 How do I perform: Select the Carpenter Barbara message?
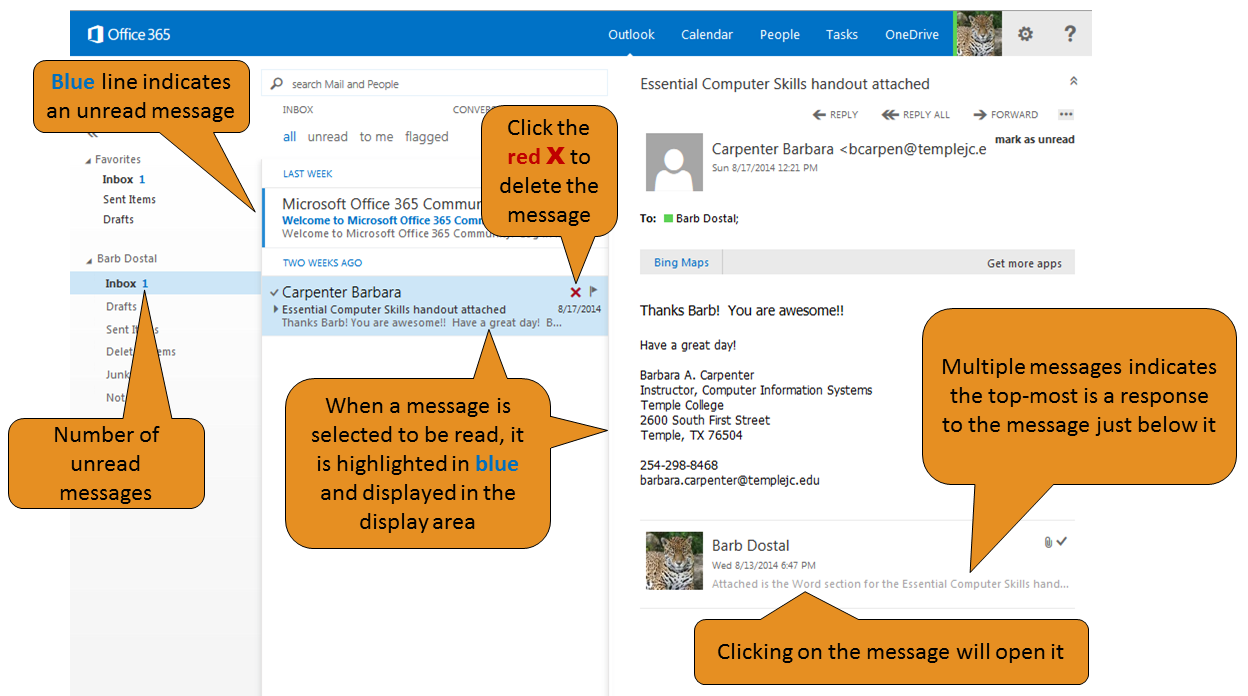[434, 306]
